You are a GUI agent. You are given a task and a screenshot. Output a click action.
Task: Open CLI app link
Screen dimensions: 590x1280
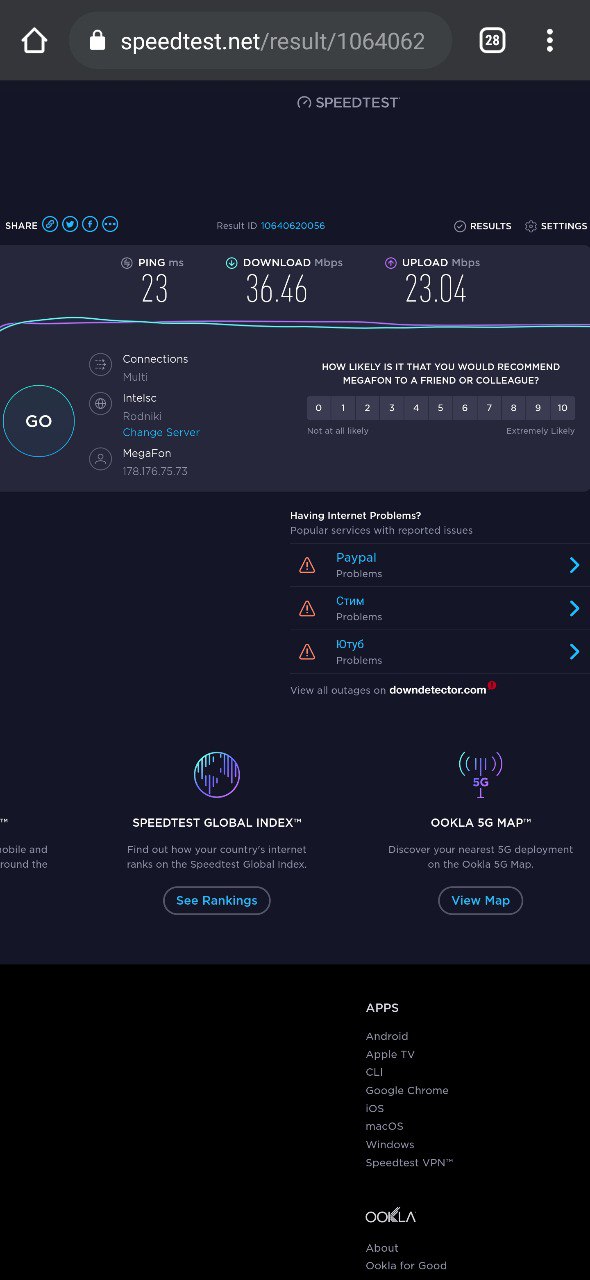(x=374, y=1072)
